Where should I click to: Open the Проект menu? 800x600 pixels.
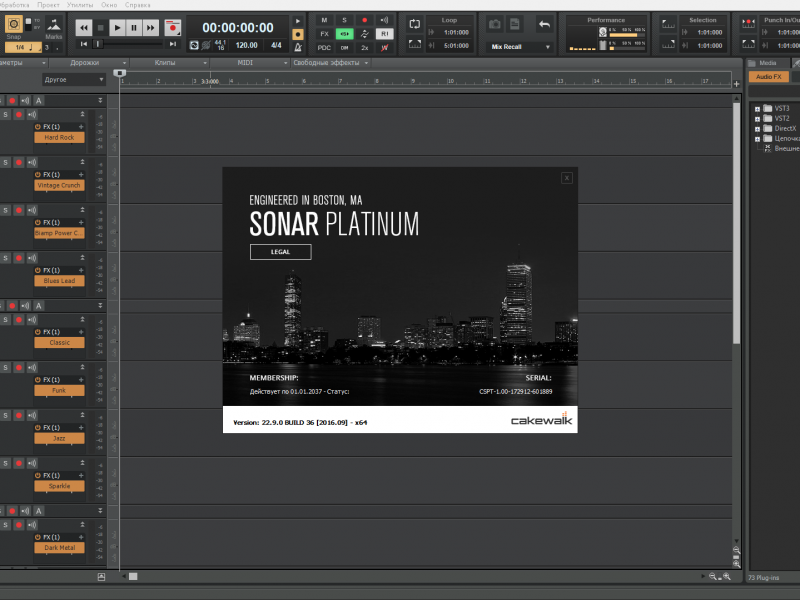(48, 5)
